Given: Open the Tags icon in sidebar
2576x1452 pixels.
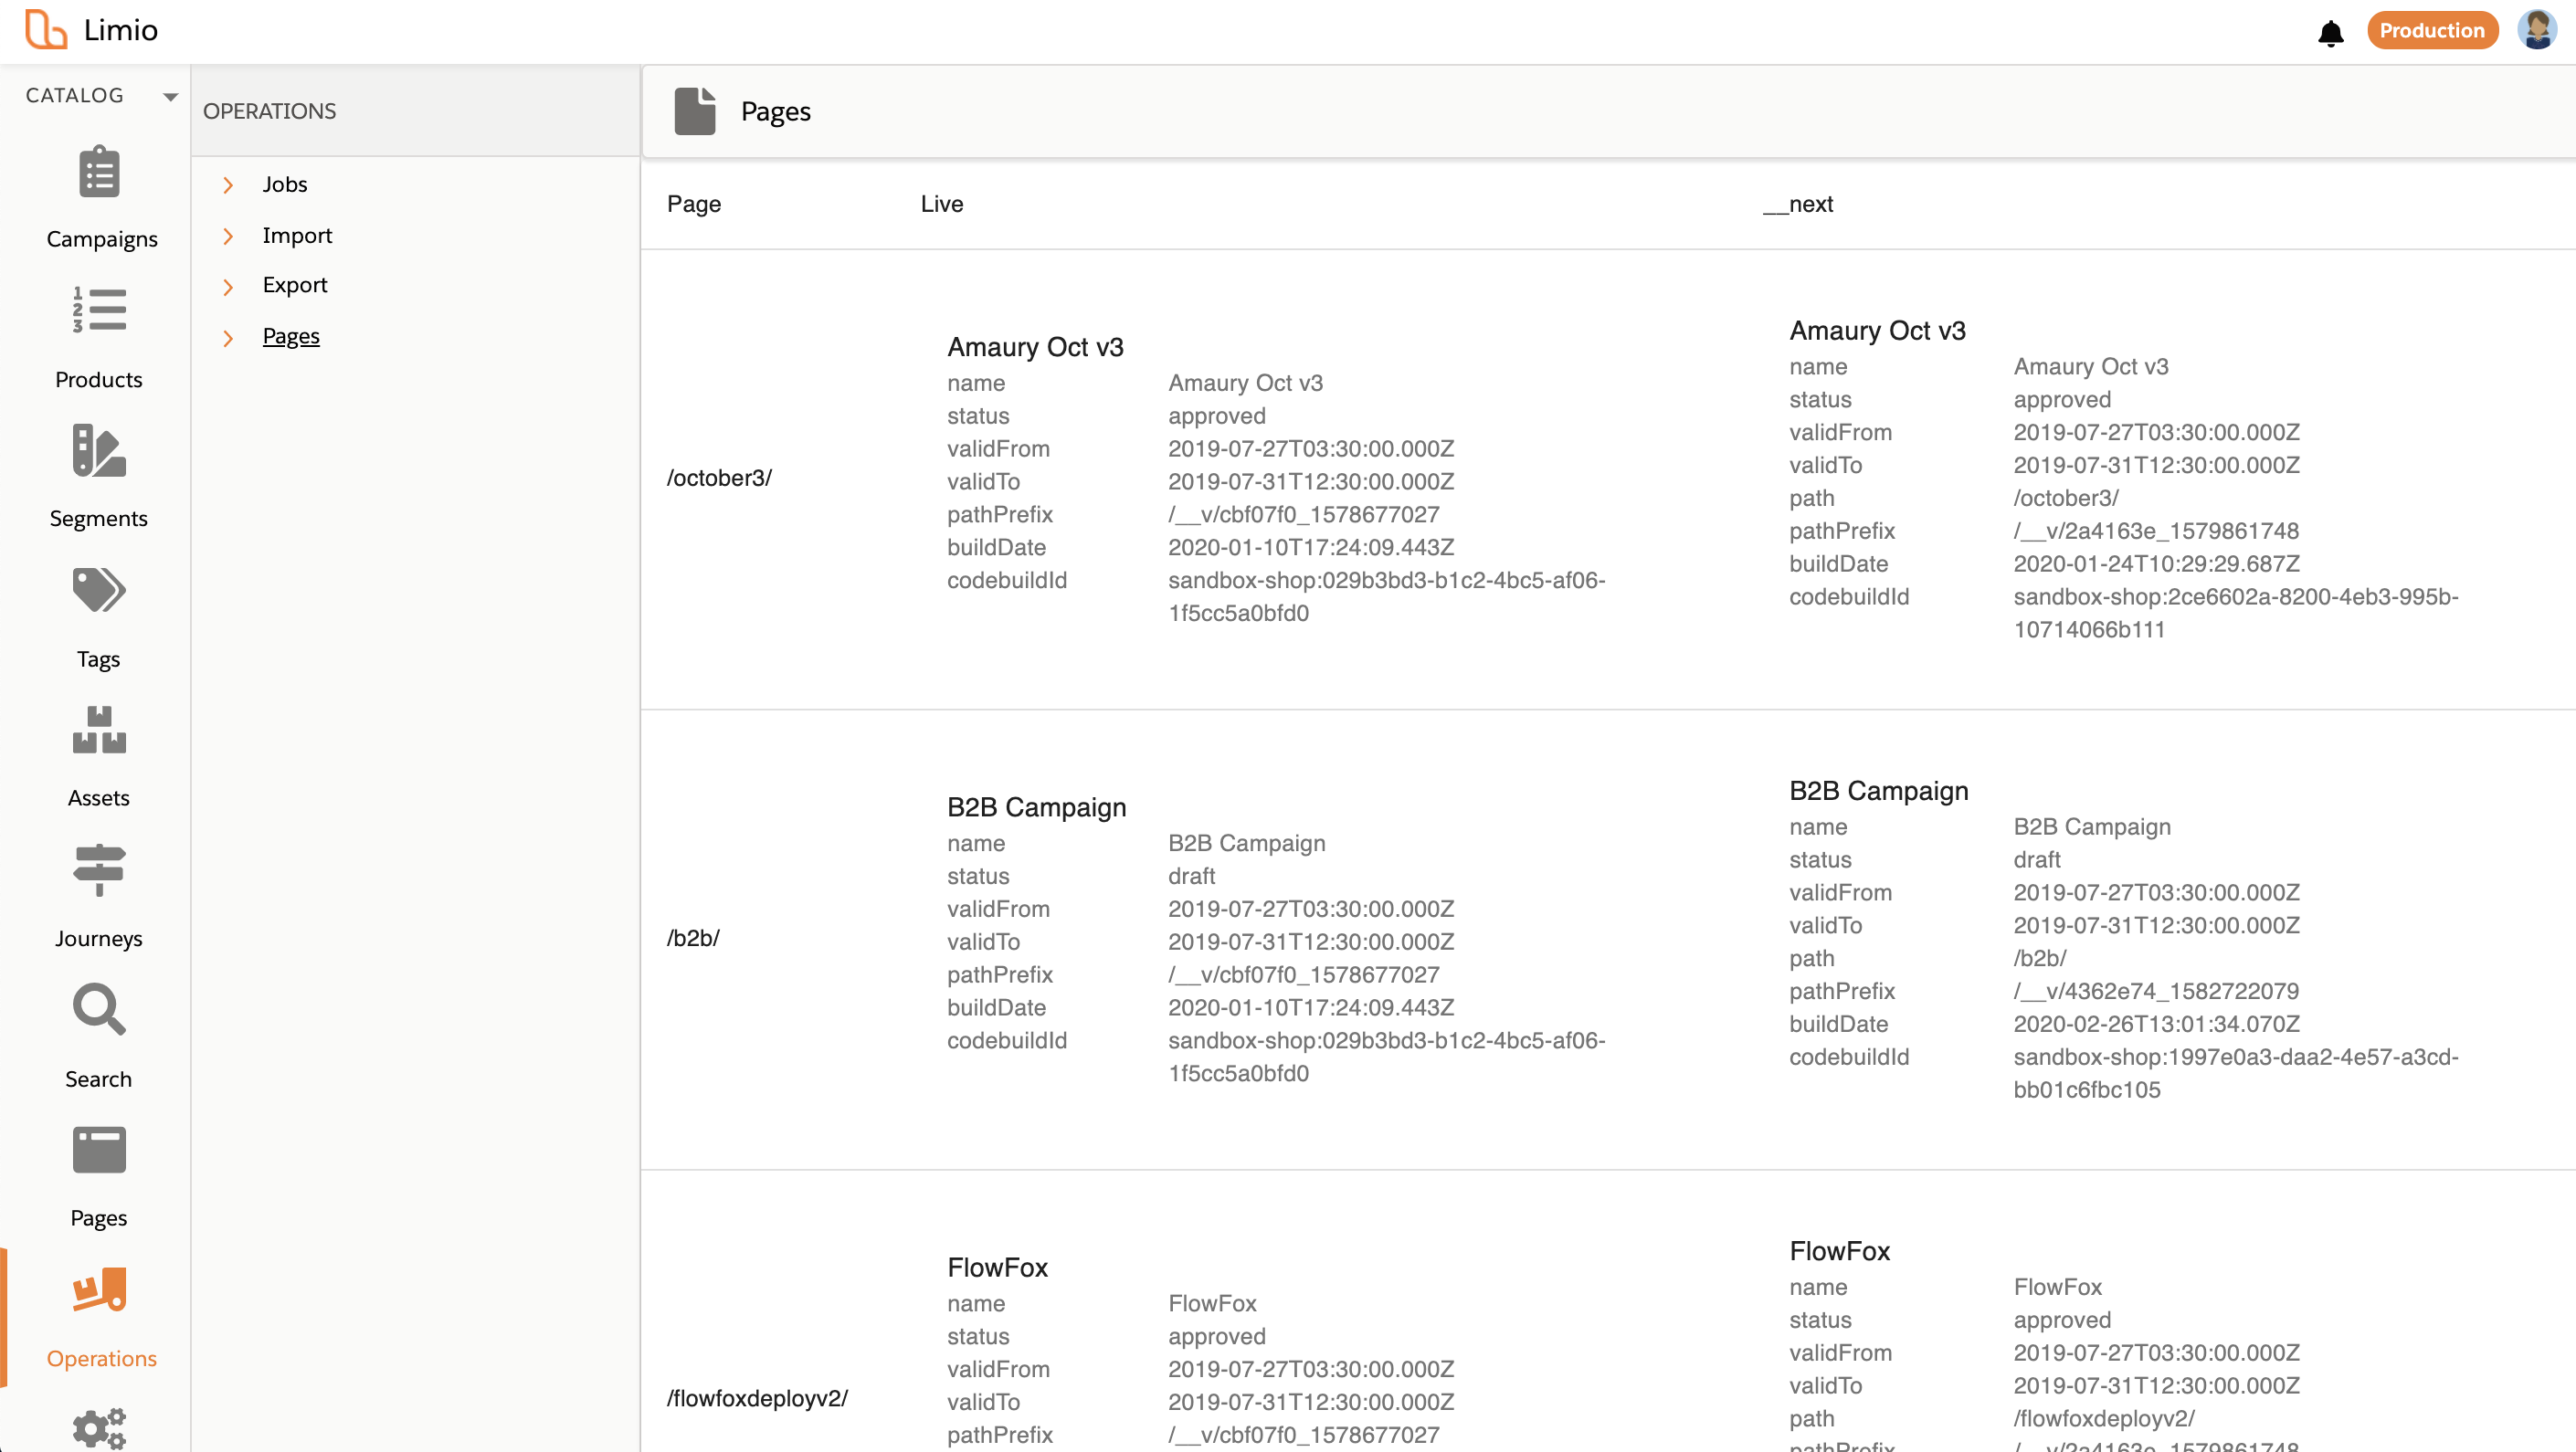Looking at the screenshot, I should [x=99, y=590].
